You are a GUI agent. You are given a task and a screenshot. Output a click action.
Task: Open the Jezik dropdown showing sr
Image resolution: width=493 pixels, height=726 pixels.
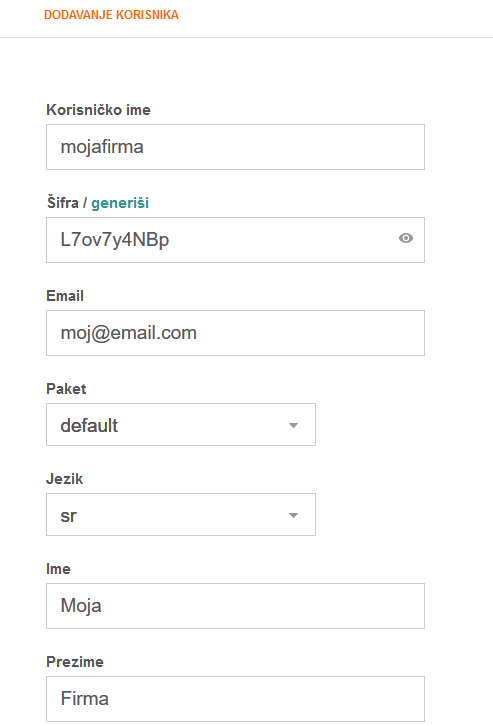pyautogui.click(x=181, y=514)
